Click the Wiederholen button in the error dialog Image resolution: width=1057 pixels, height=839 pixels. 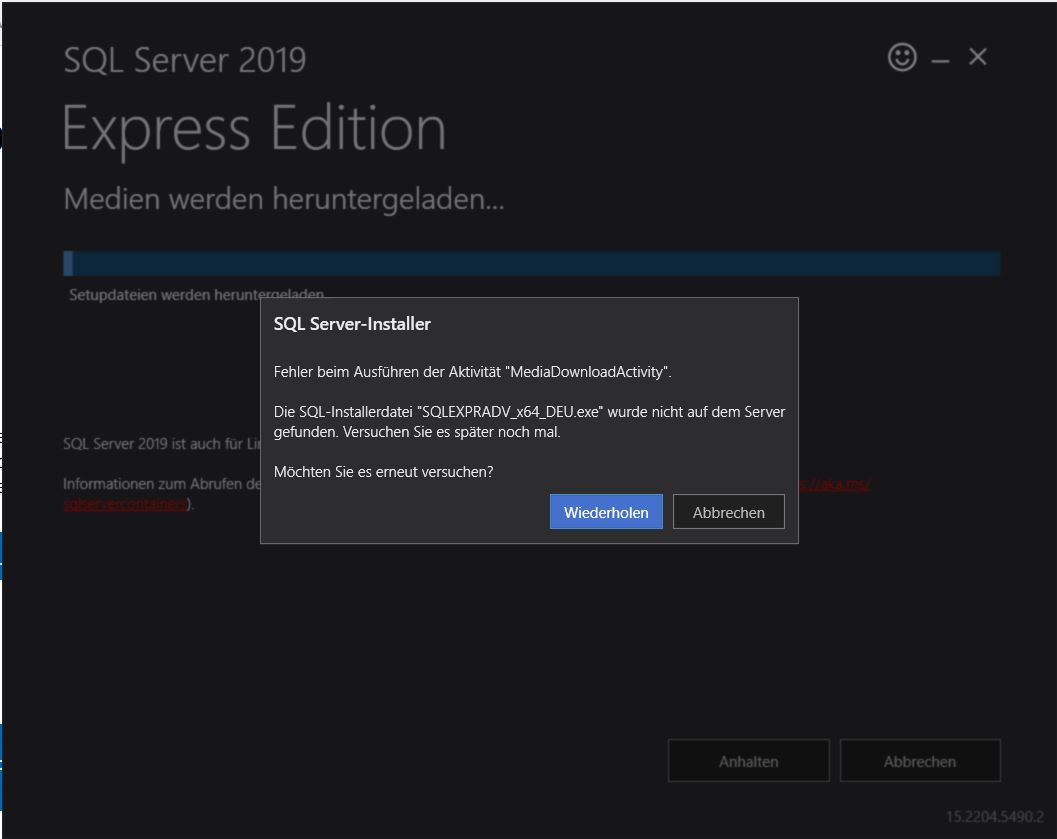pos(606,511)
